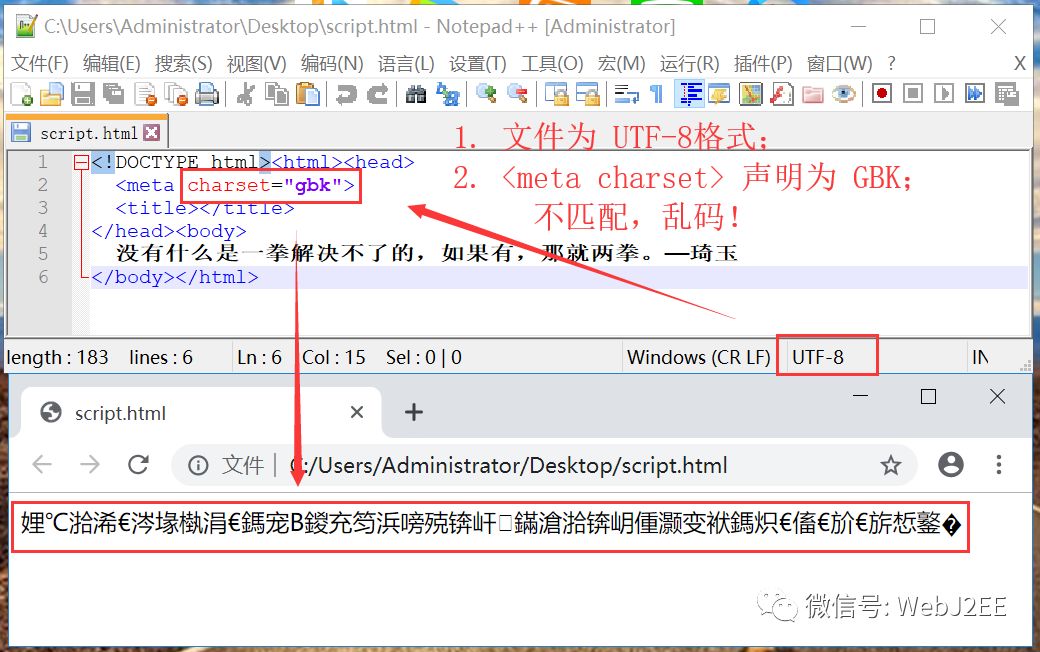Open the 设置(T) menu
The image size is (1040, 652).
(x=478, y=64)
